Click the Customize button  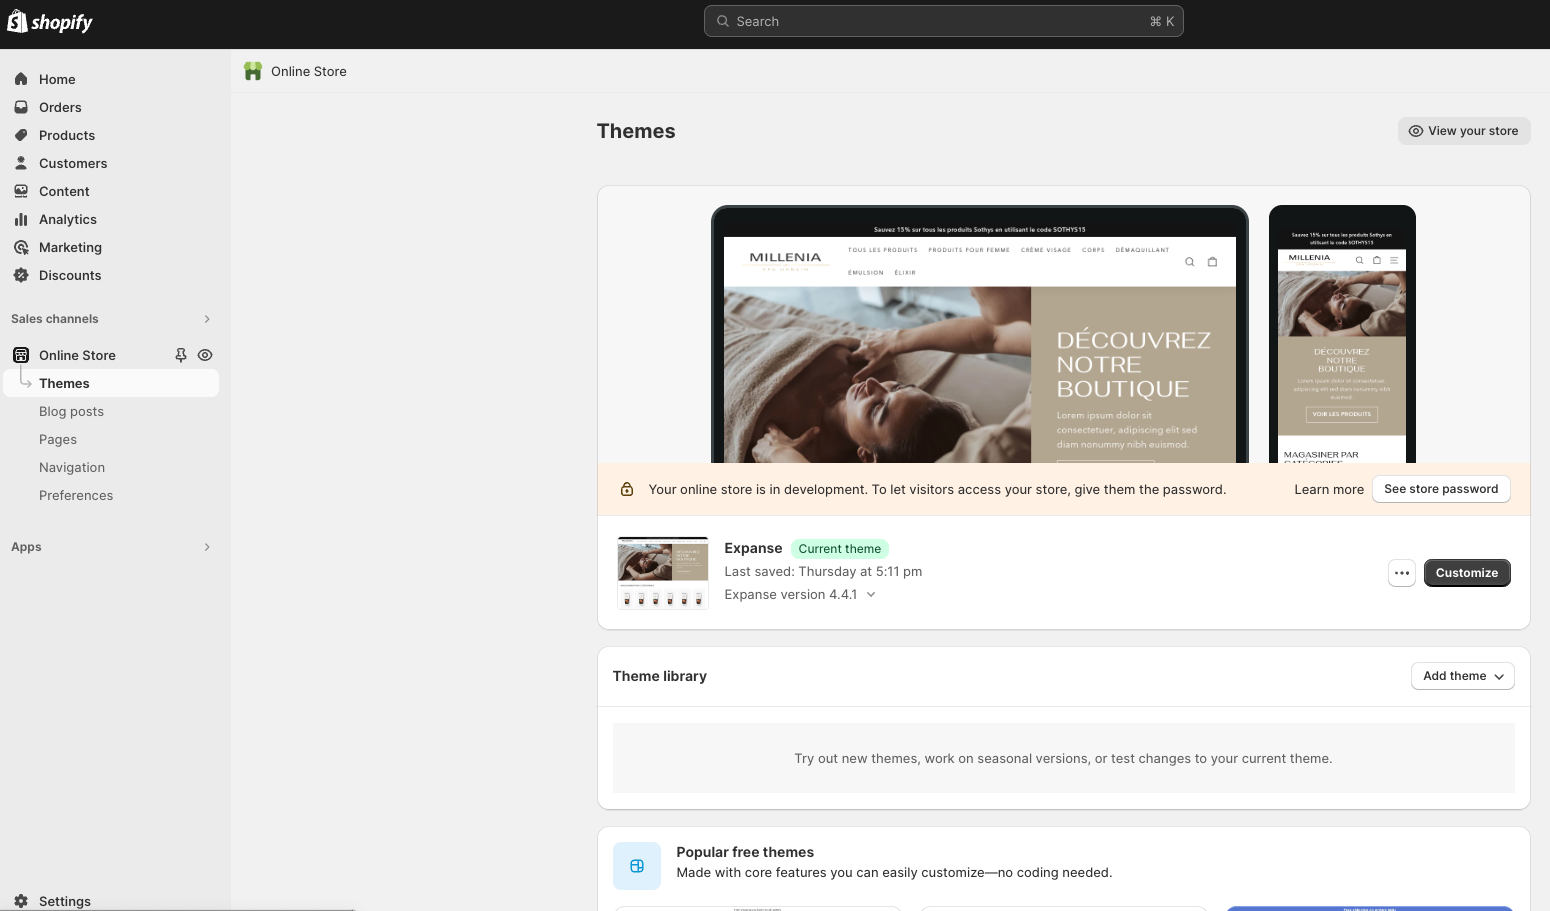pos(1466,573)
